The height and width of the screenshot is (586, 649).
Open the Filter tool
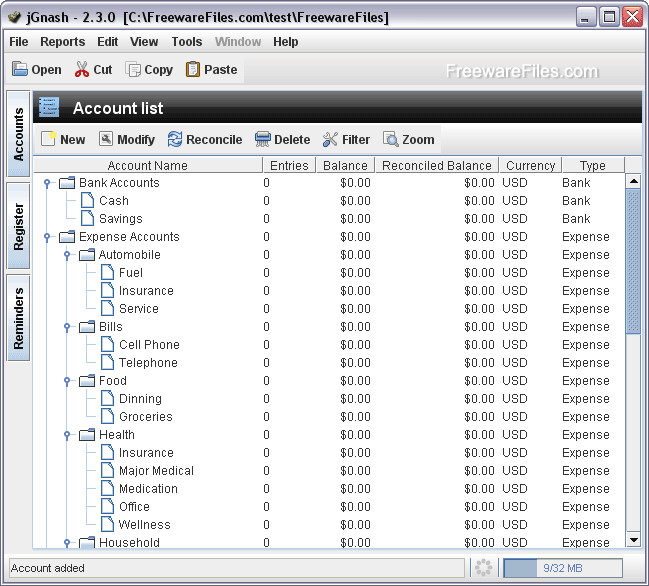point(346,139)
